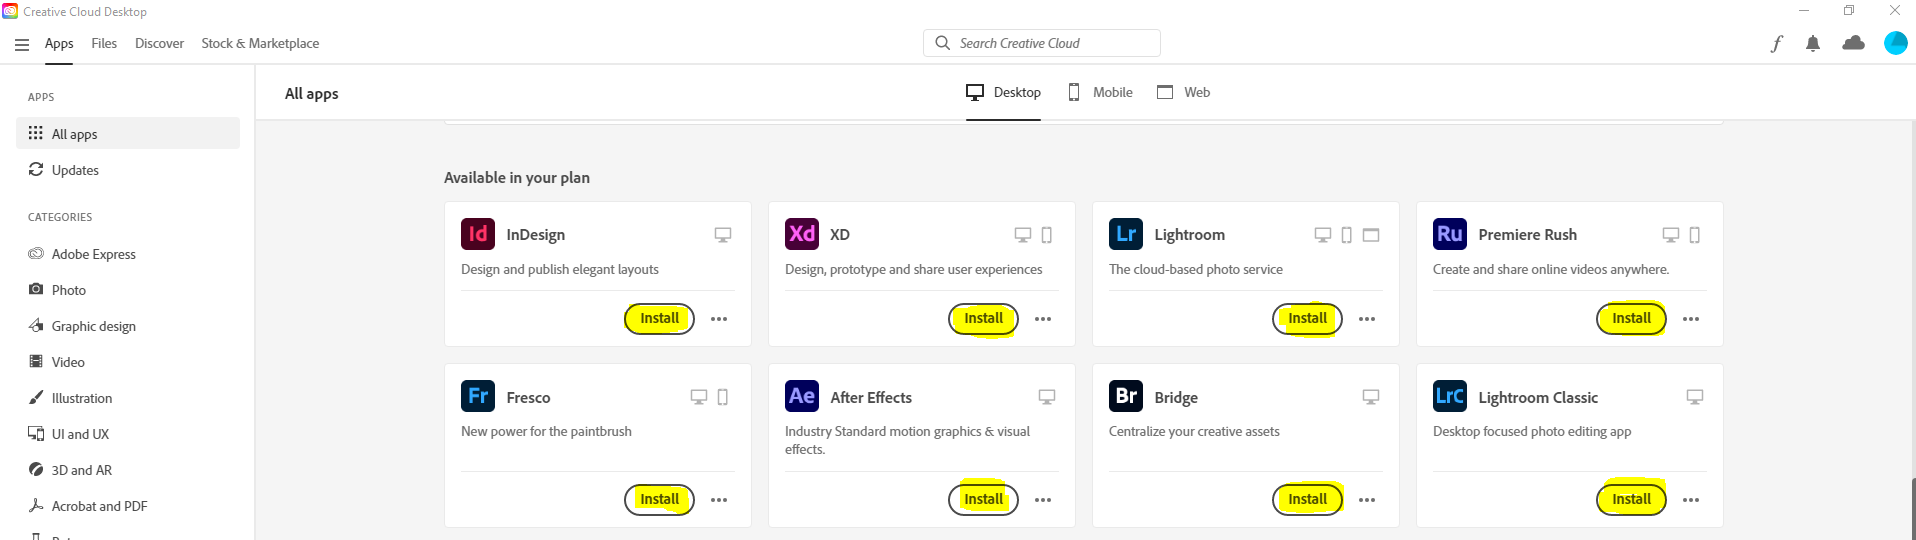Install Premiere Rush
Screen dimensions: 1916x540
(x=1631, y=318)
